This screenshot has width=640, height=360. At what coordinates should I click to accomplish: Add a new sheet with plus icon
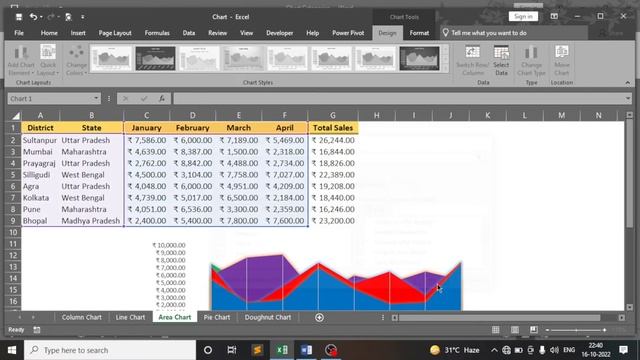pos(320,318)
